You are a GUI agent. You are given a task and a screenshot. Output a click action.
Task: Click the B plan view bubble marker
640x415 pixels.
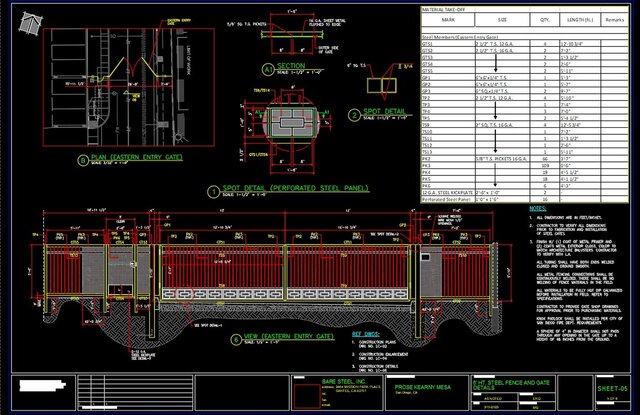tap(81, 158)
